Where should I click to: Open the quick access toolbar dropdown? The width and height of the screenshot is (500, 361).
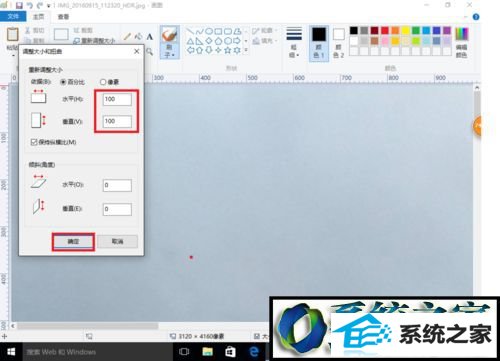pyautogui.click(x=49, y=6)
